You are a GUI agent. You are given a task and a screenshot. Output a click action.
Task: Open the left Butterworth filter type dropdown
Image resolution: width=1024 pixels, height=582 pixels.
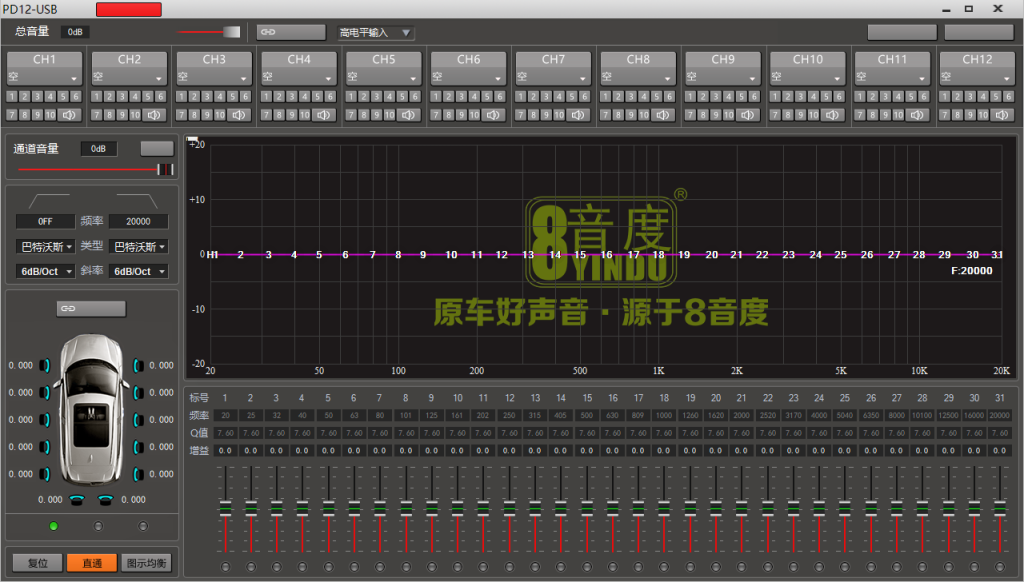45,247
